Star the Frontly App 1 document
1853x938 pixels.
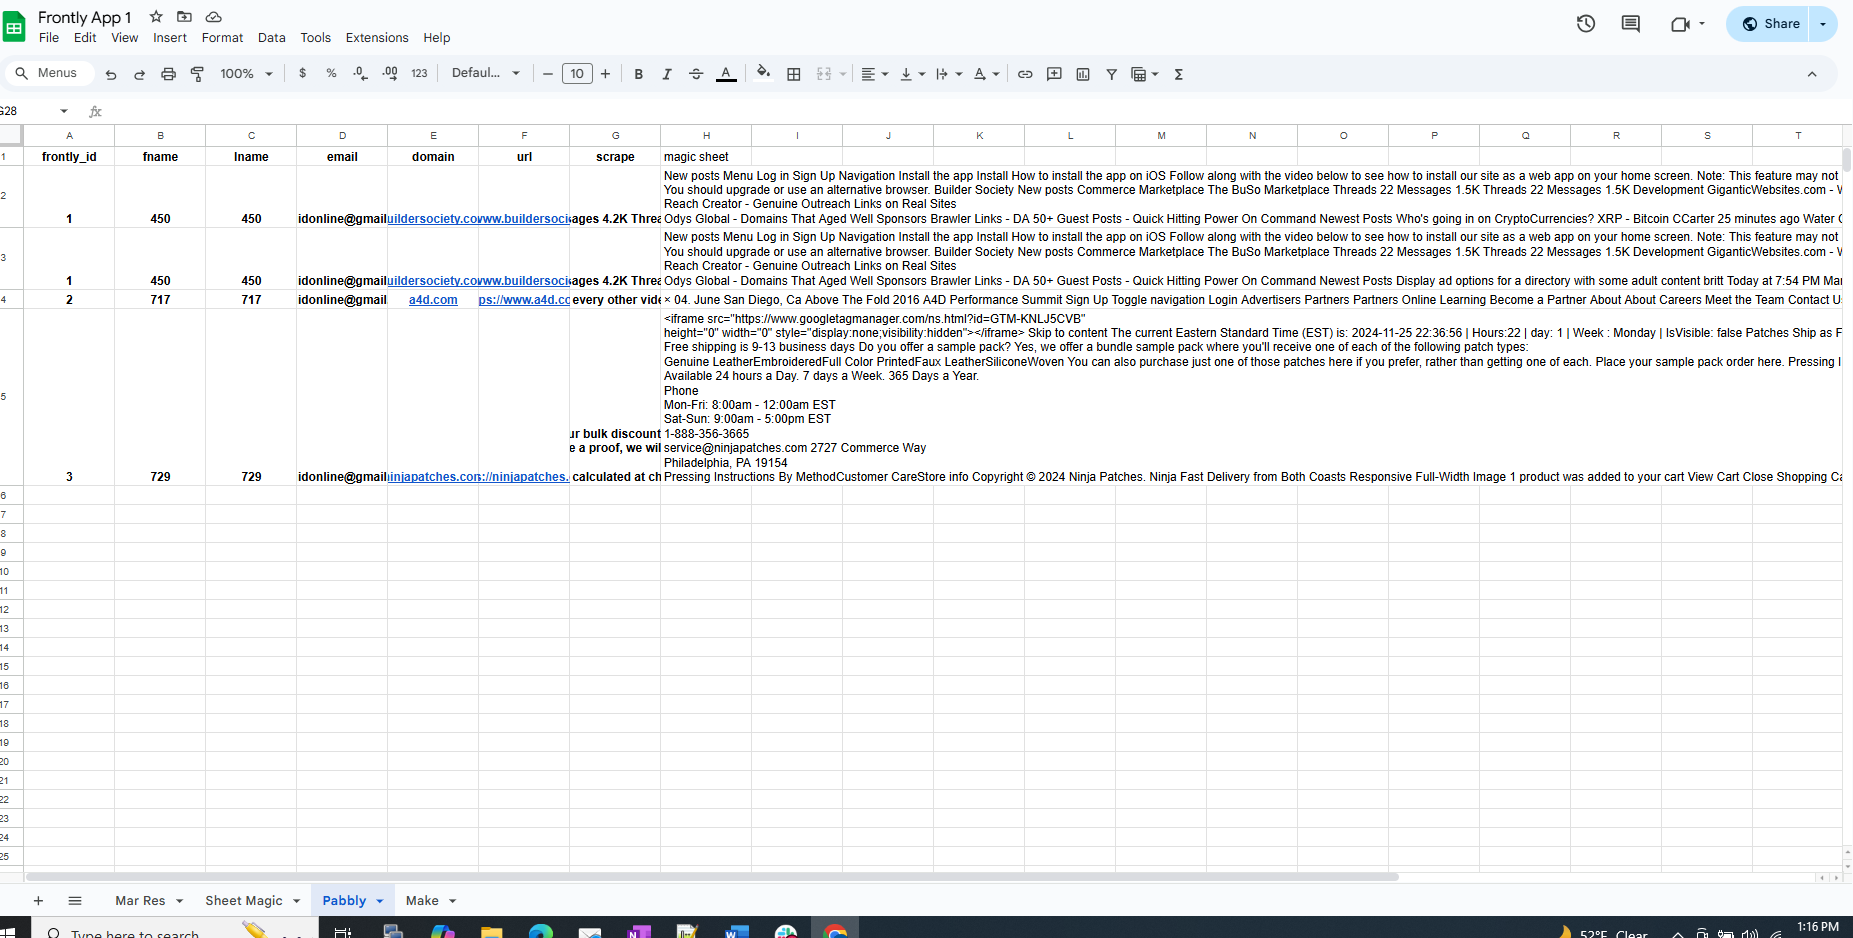coord(156,17)
